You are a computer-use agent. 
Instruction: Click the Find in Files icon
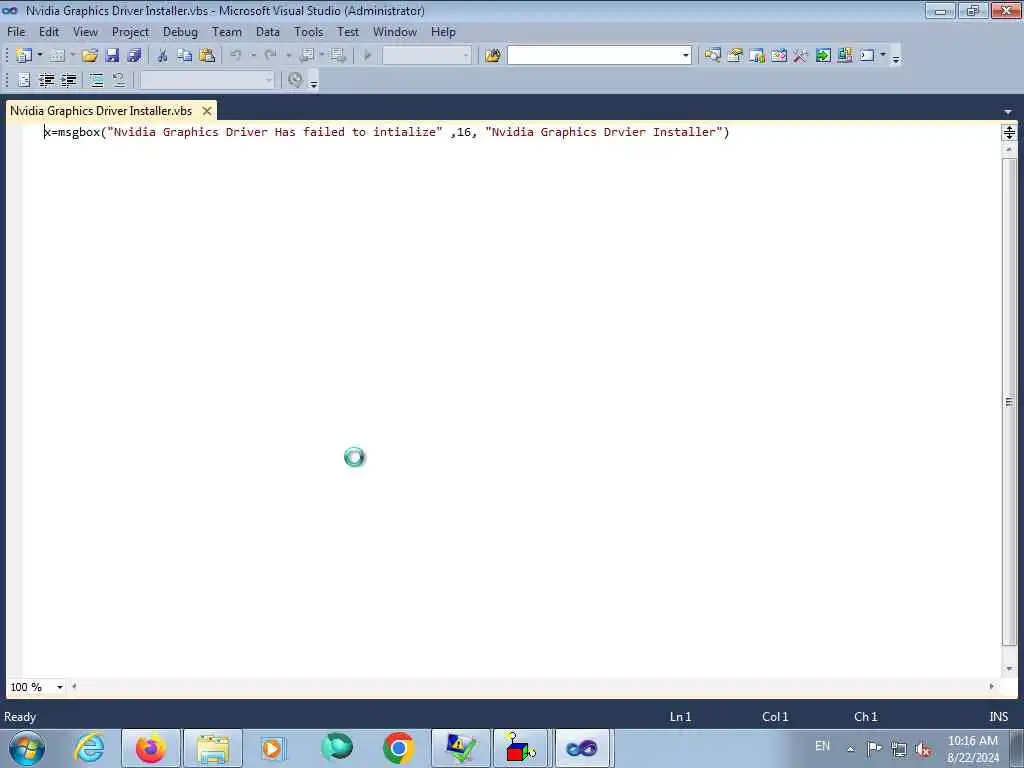coord(493,56)
